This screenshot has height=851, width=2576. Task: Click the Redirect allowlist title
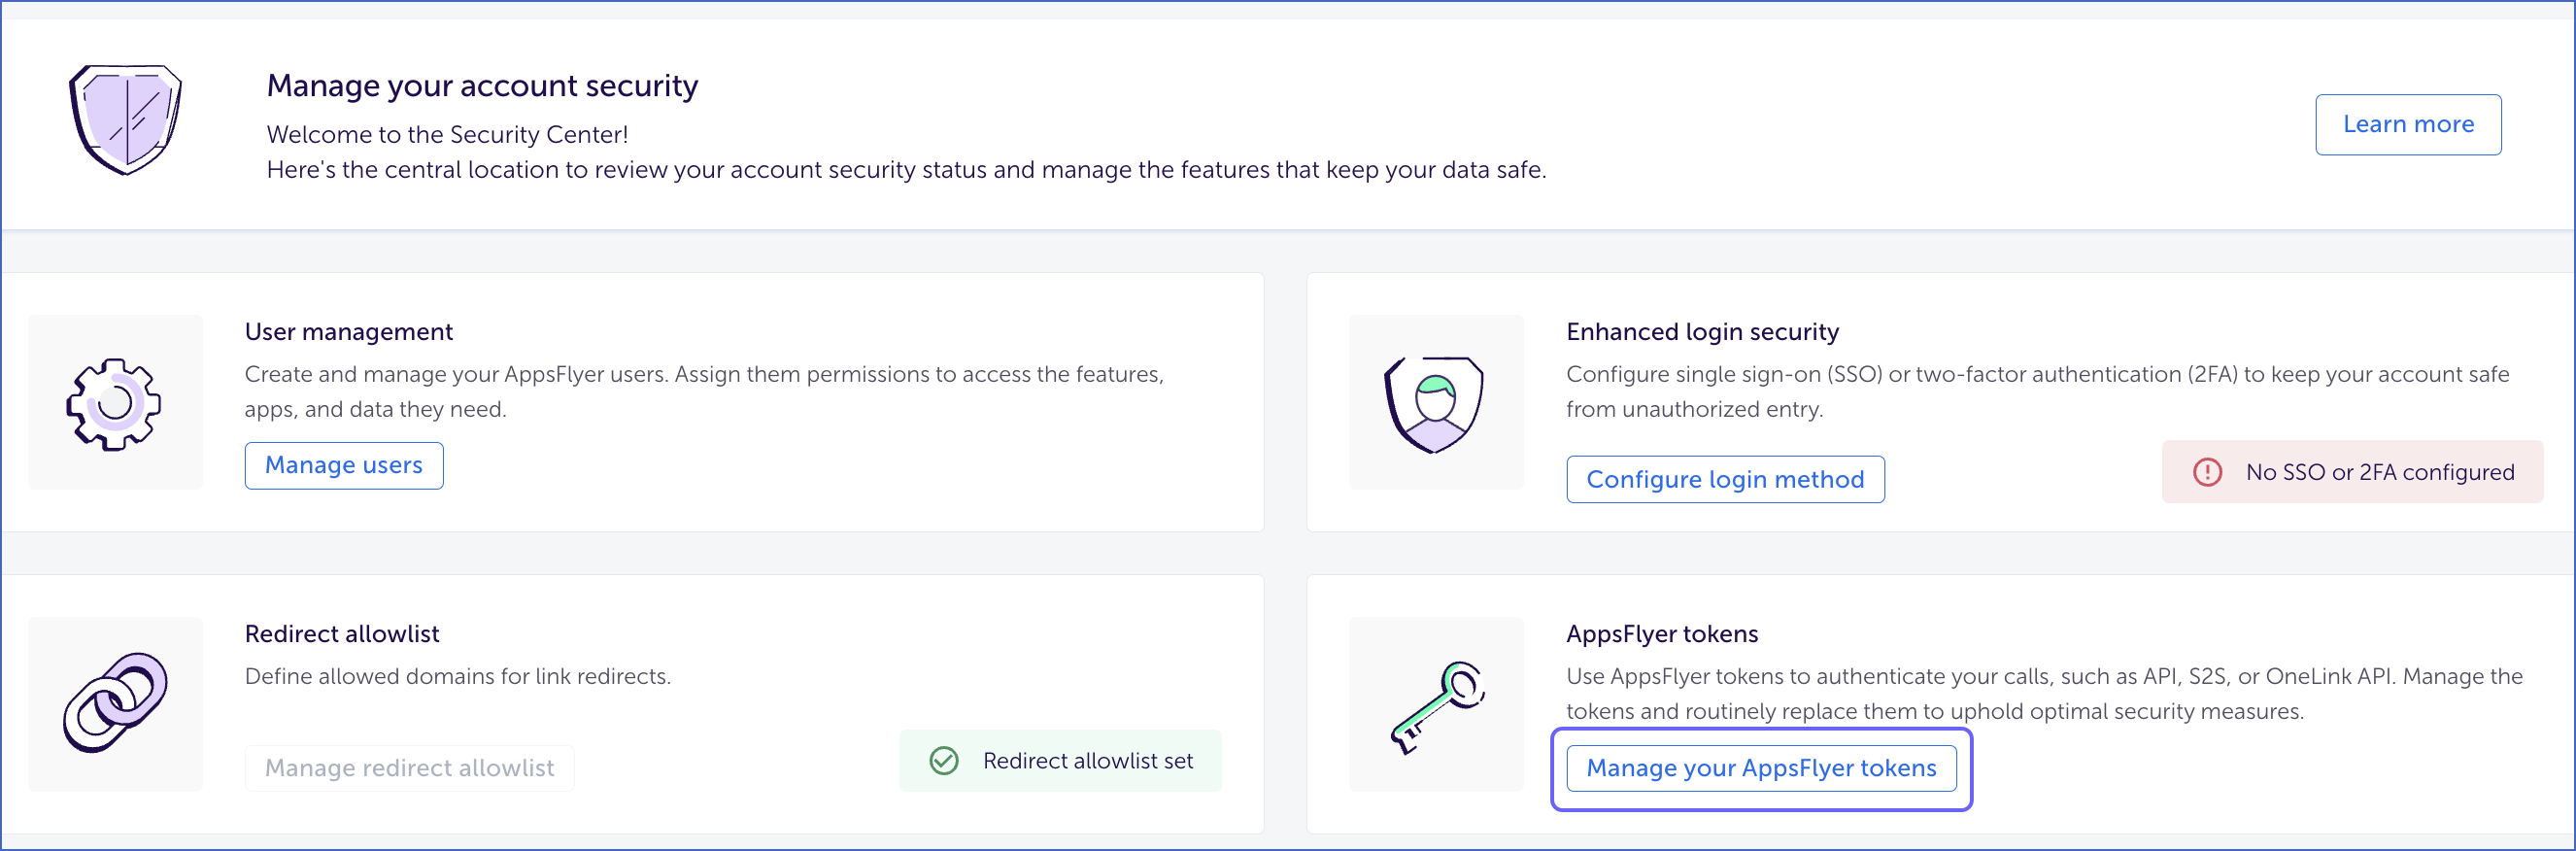(342, 634)
